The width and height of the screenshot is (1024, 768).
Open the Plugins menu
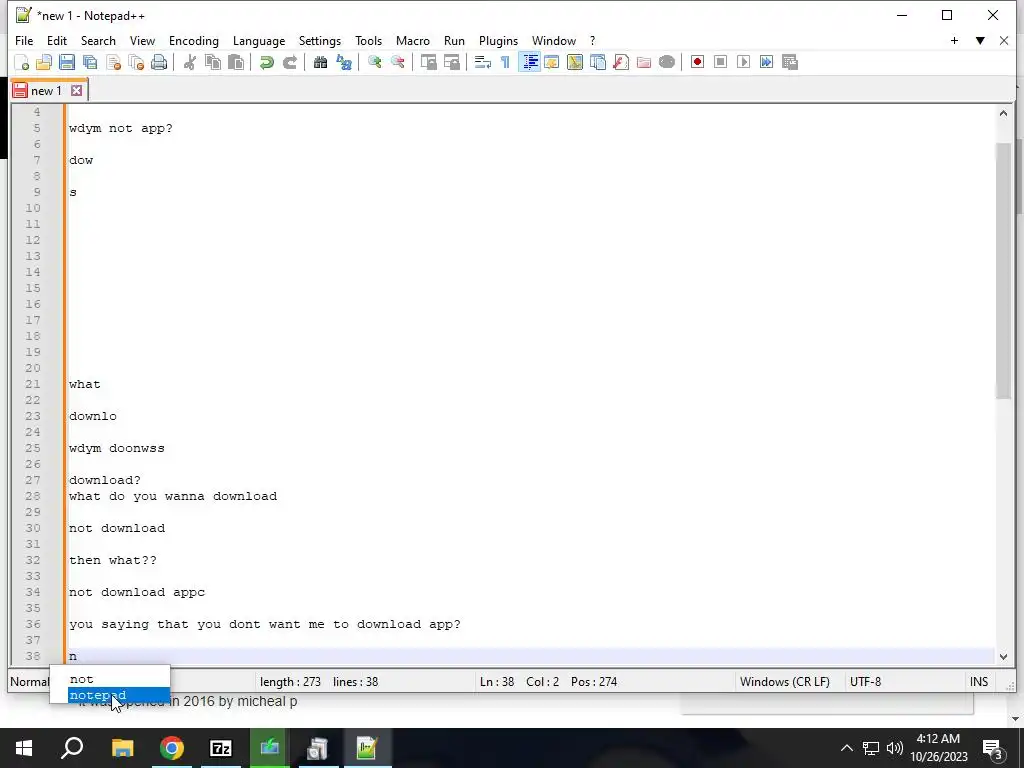coord(498,40)
